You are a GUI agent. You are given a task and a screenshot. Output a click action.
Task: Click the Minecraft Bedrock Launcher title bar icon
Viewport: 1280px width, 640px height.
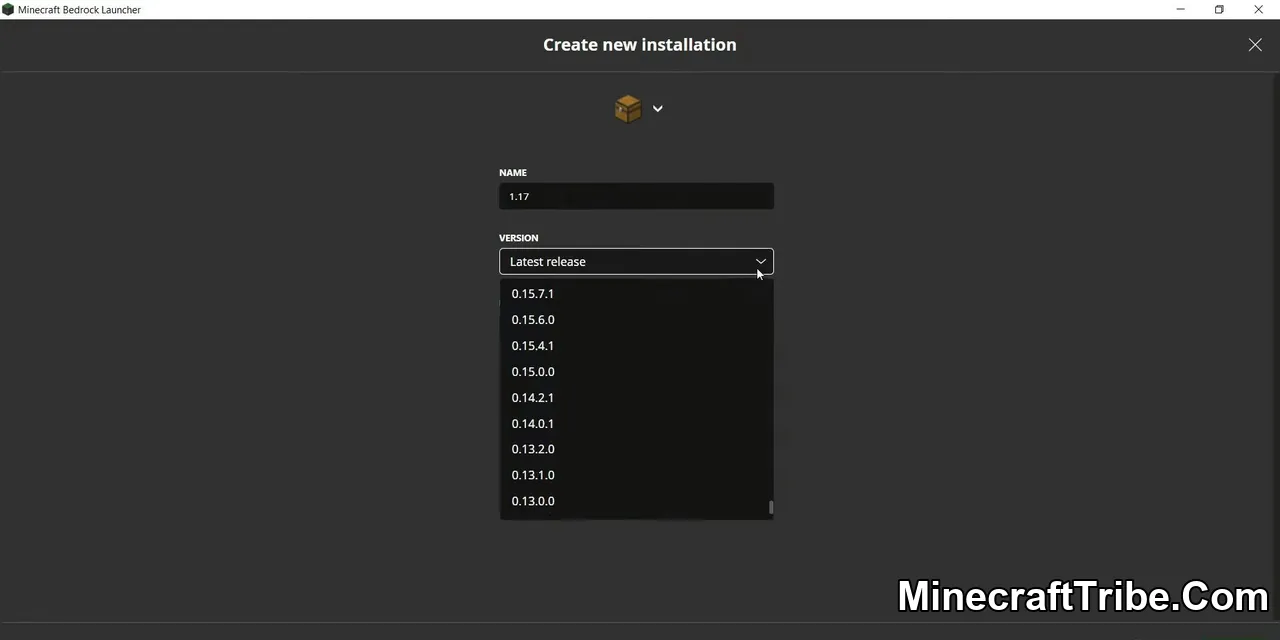click(8, 9)
